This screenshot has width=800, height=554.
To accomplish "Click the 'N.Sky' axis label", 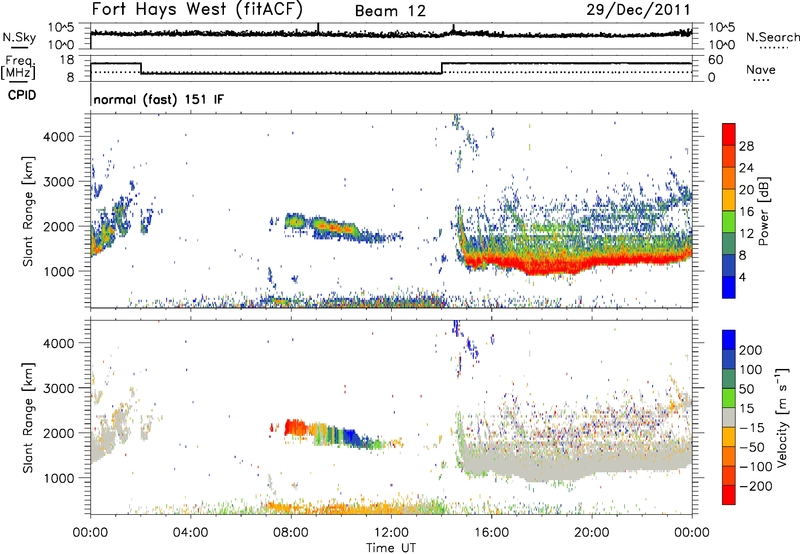I will [19, 37].
